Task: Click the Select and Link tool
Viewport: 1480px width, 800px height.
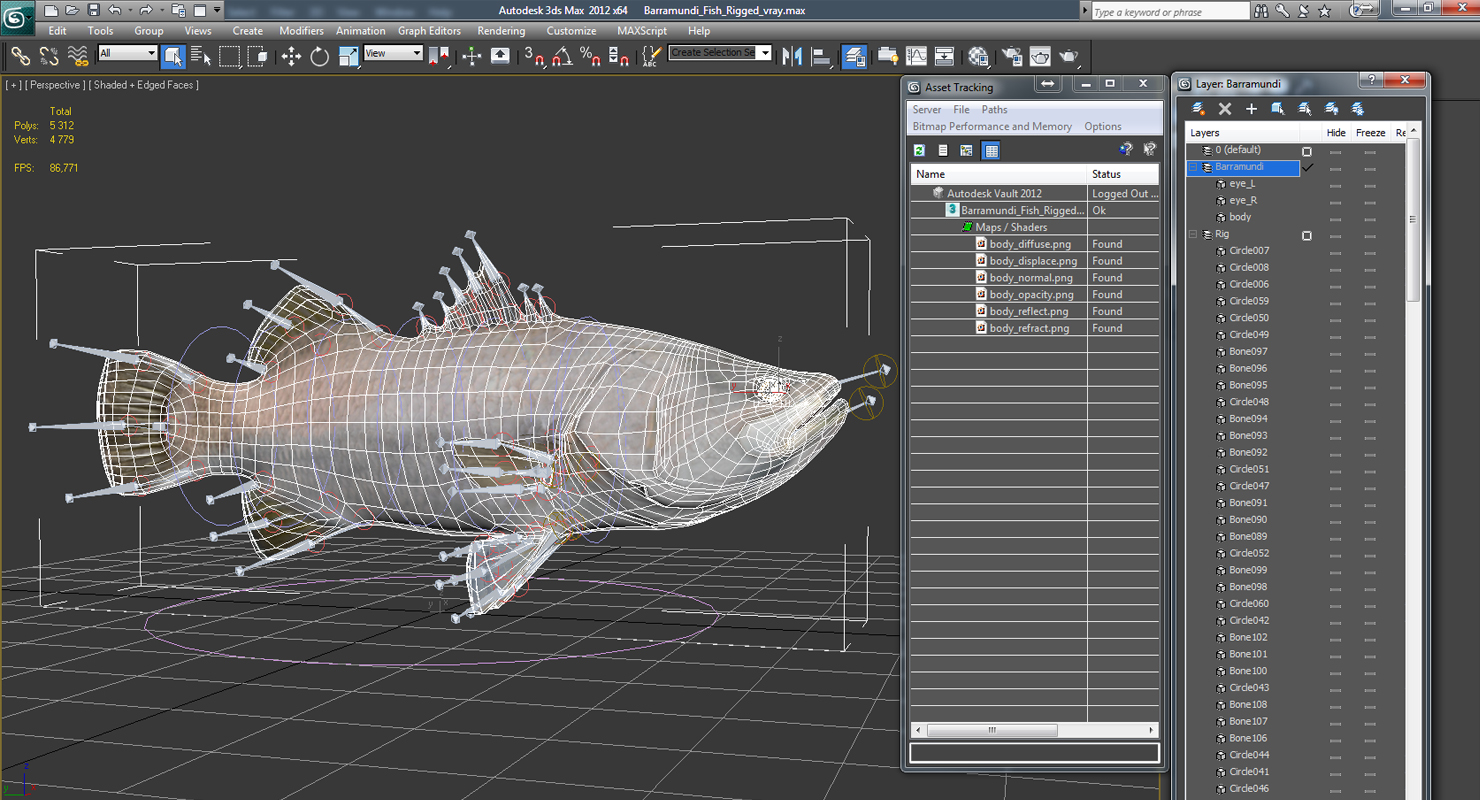Action: point(20,56)
